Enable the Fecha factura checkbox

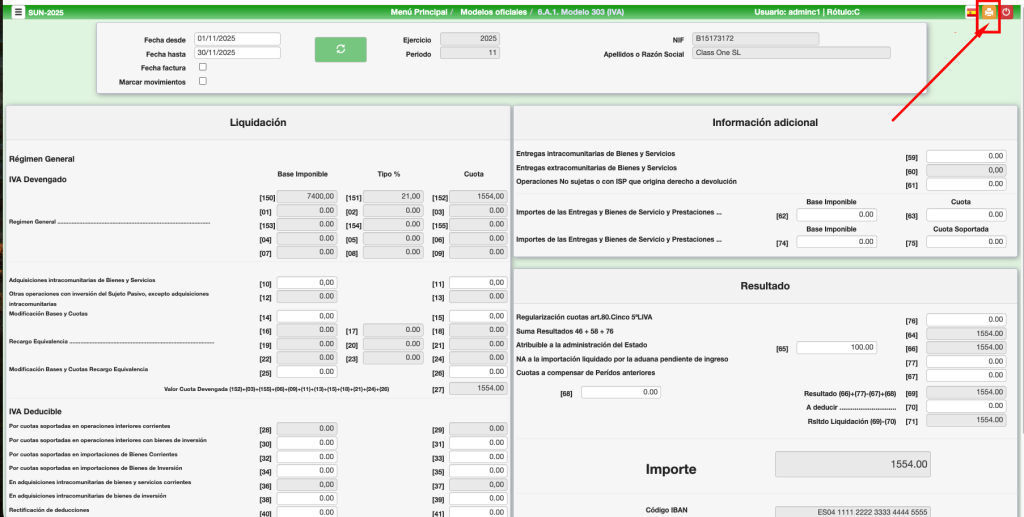203,67
